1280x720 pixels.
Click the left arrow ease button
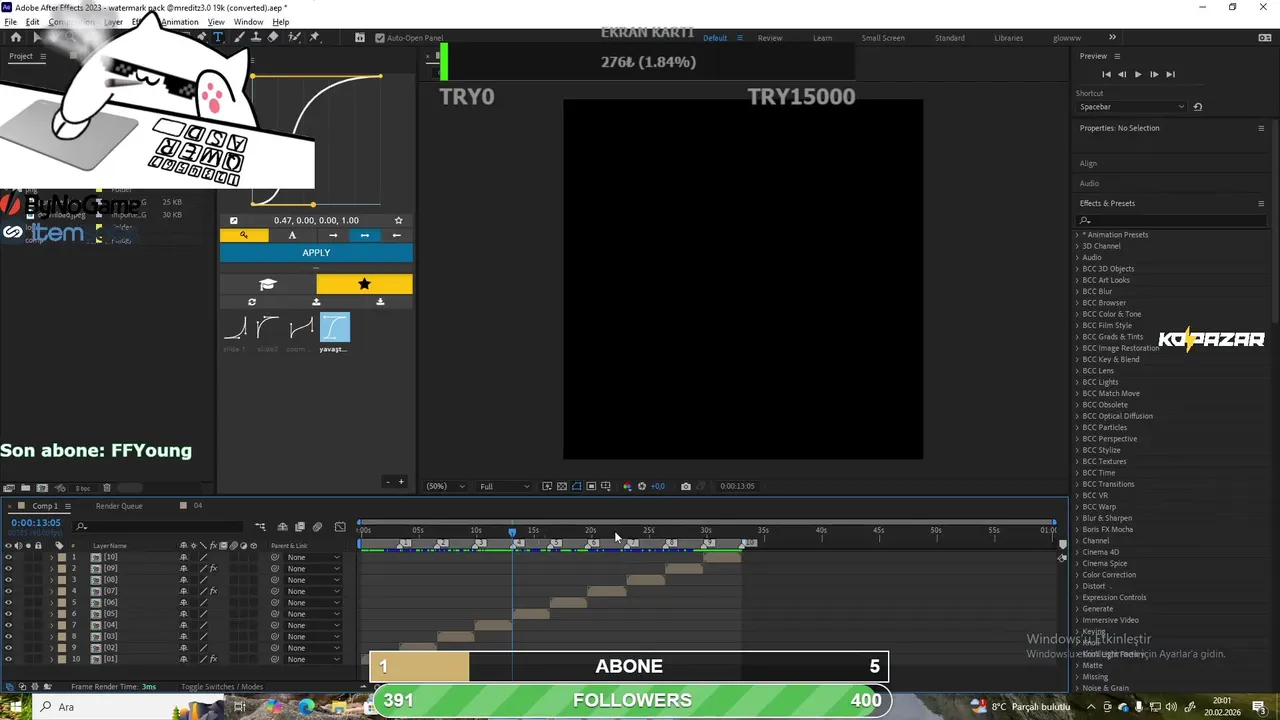pyautogui.click(x=397, y=235)
